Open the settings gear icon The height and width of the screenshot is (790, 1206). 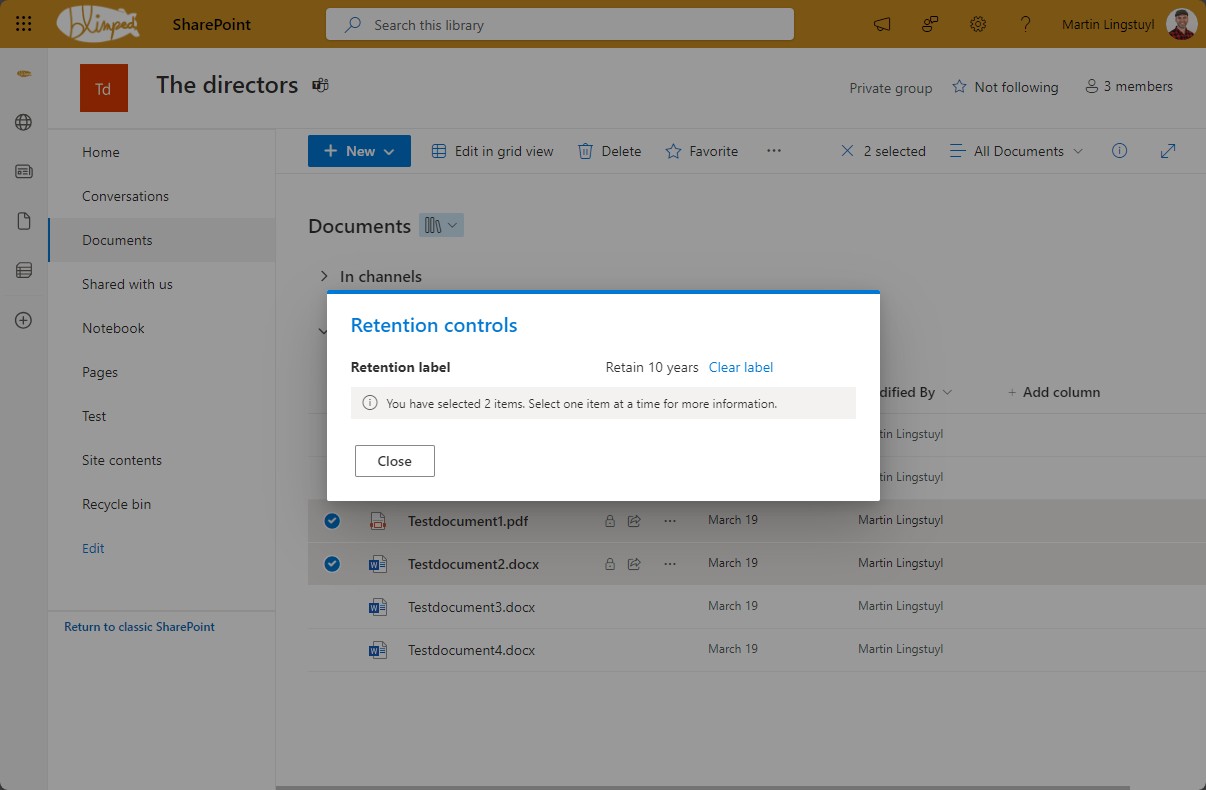pos(978,24)
